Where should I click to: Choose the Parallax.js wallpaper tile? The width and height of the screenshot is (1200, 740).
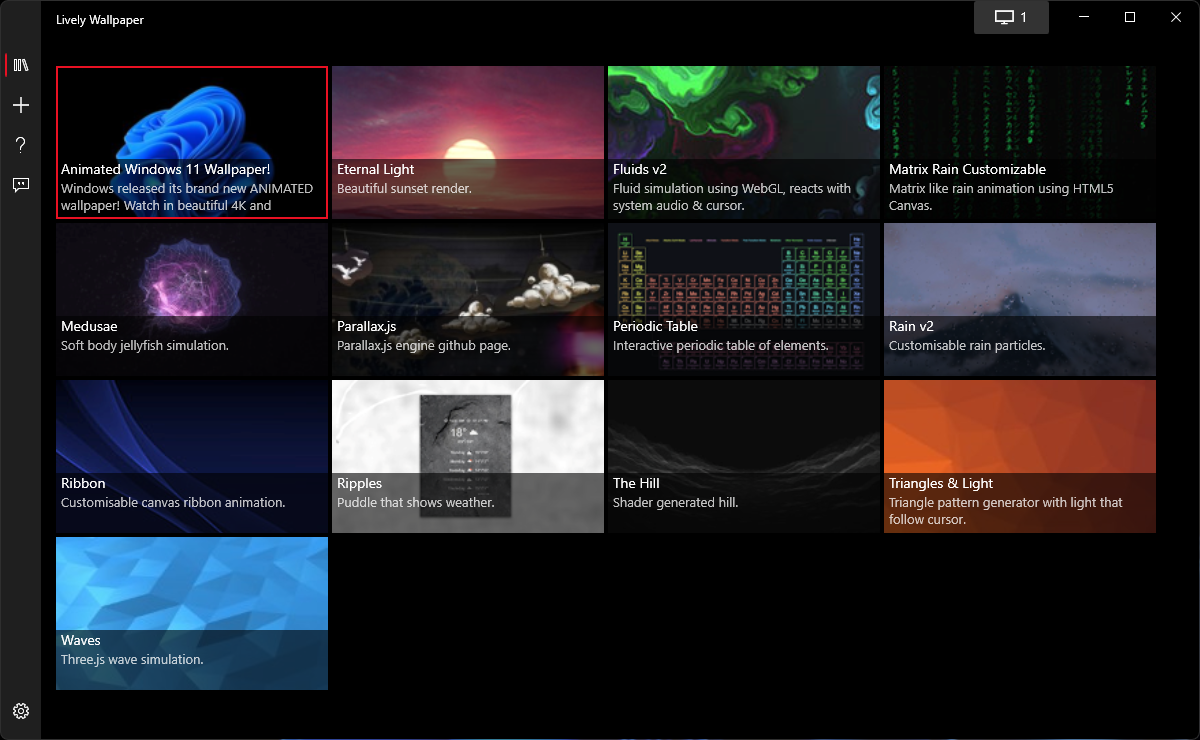point(468,299)
